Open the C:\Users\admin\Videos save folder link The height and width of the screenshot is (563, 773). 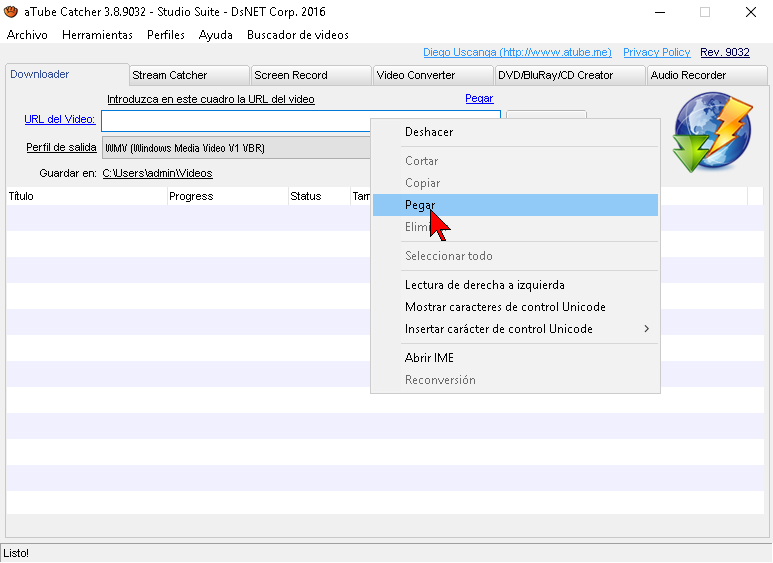(157, 173)
